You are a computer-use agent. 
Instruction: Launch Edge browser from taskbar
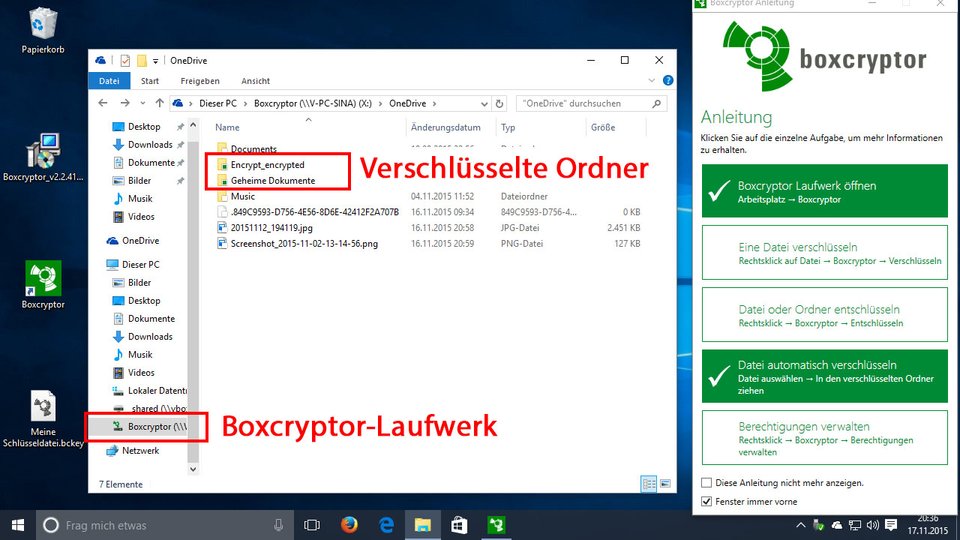pos(386,525)
